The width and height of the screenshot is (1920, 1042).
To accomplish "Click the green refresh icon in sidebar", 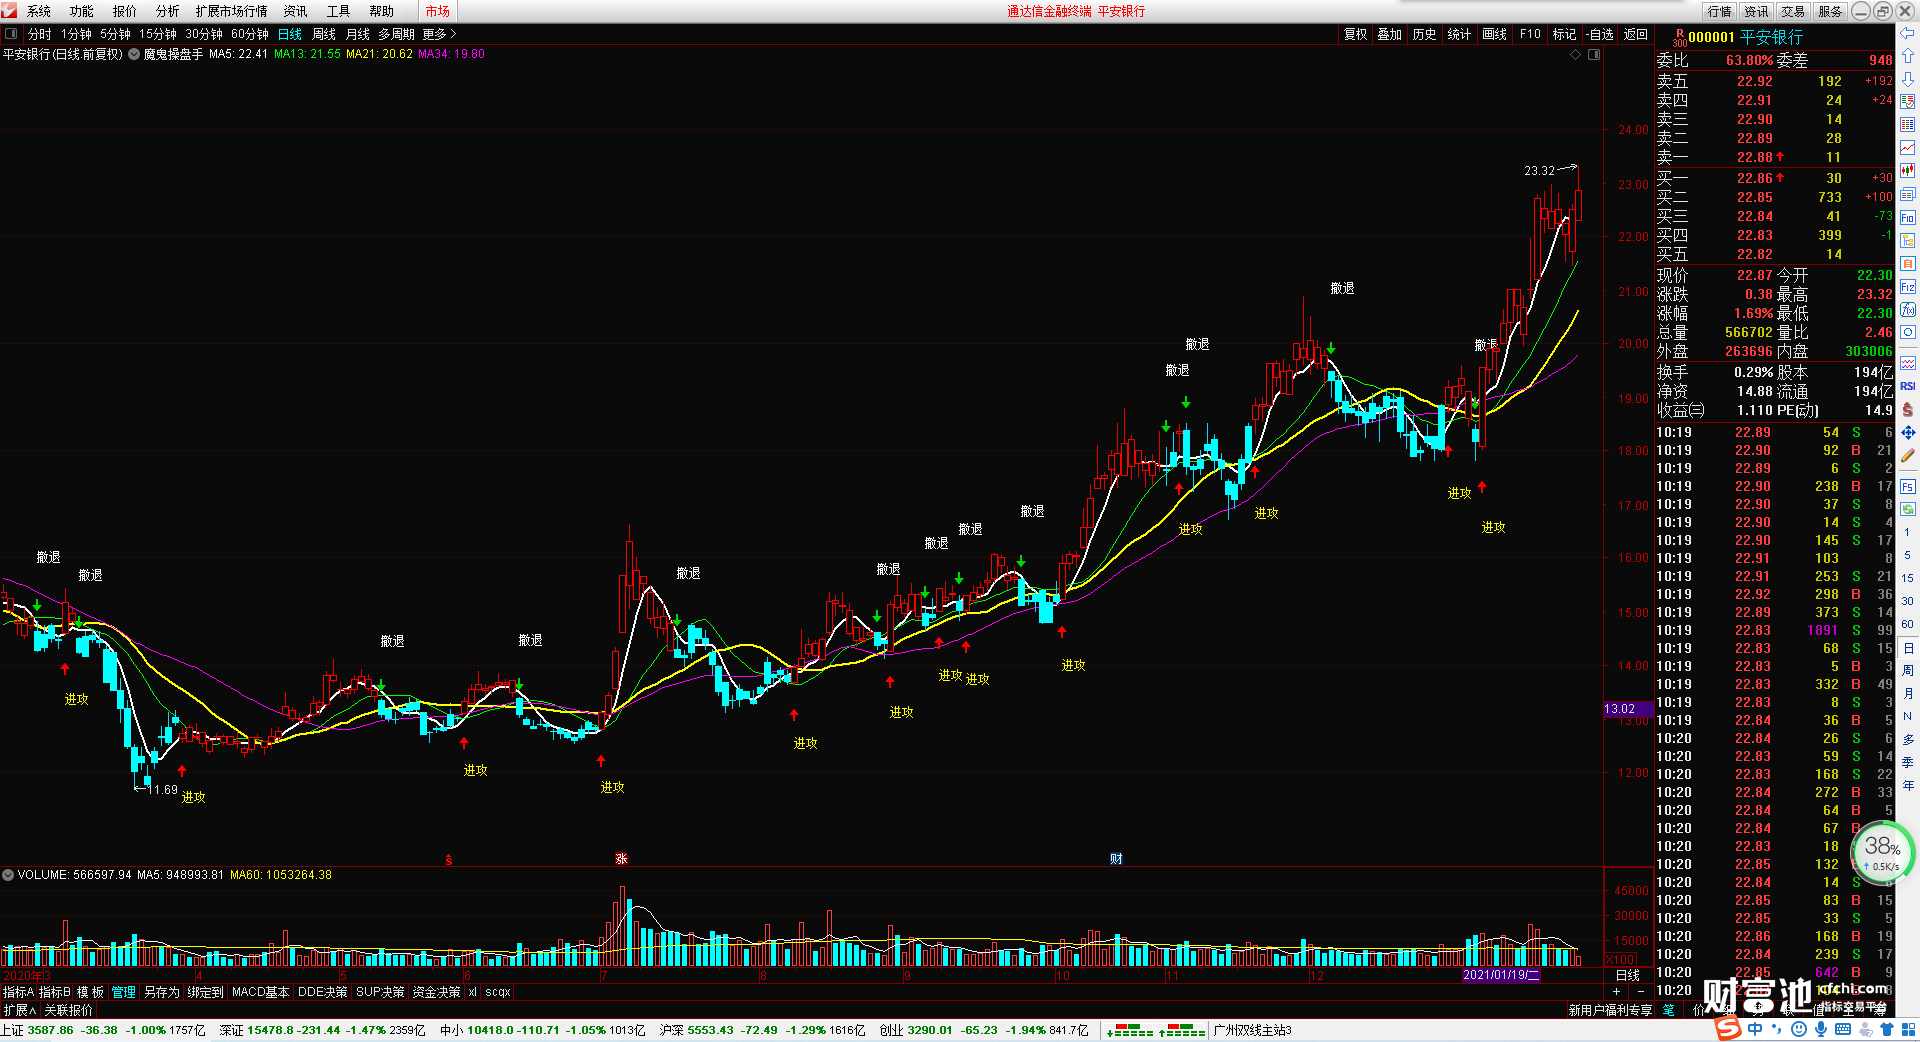I will click(x=1908, y=509).
